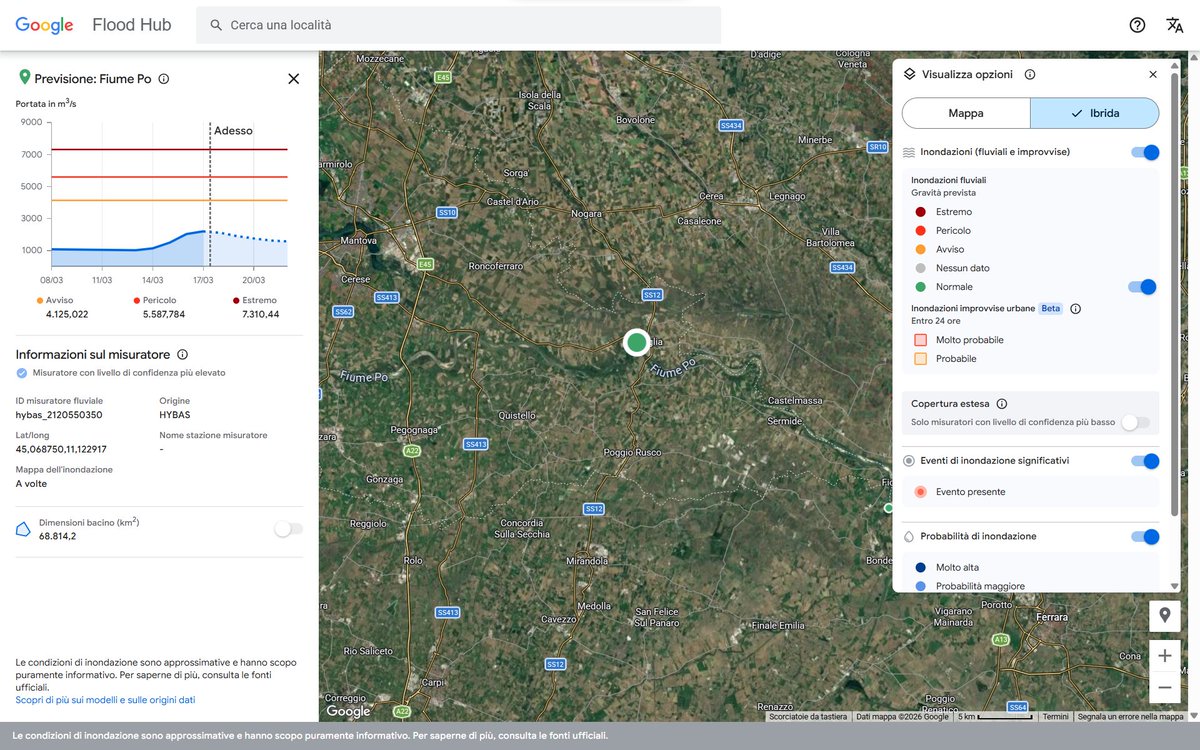Open info icon beside Visualizza opzioni
1200x750 pixels.
click(1030, 74)
